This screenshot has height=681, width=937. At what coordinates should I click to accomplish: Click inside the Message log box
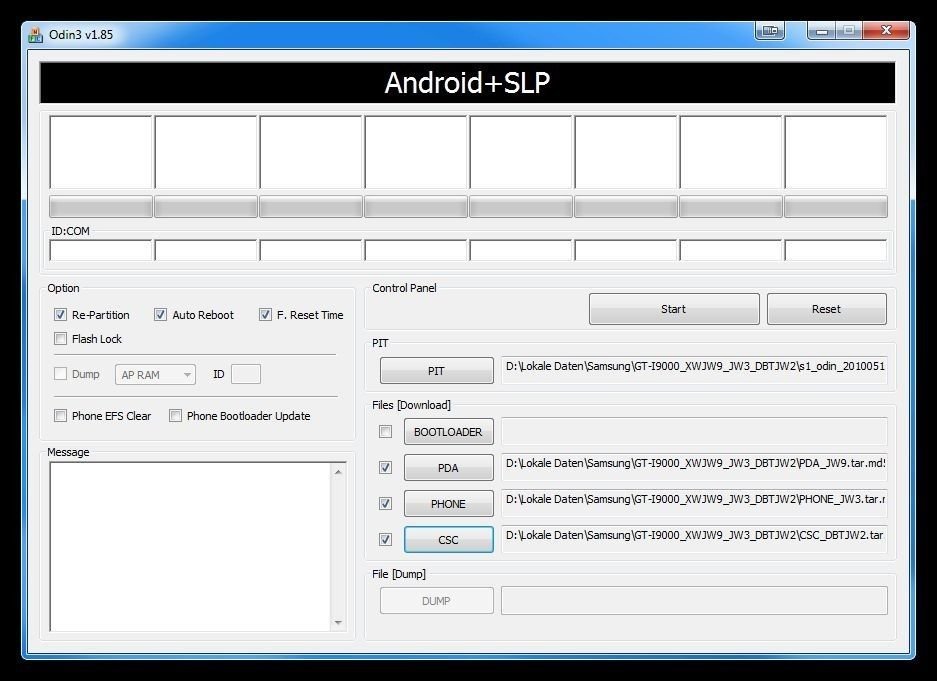190,546
